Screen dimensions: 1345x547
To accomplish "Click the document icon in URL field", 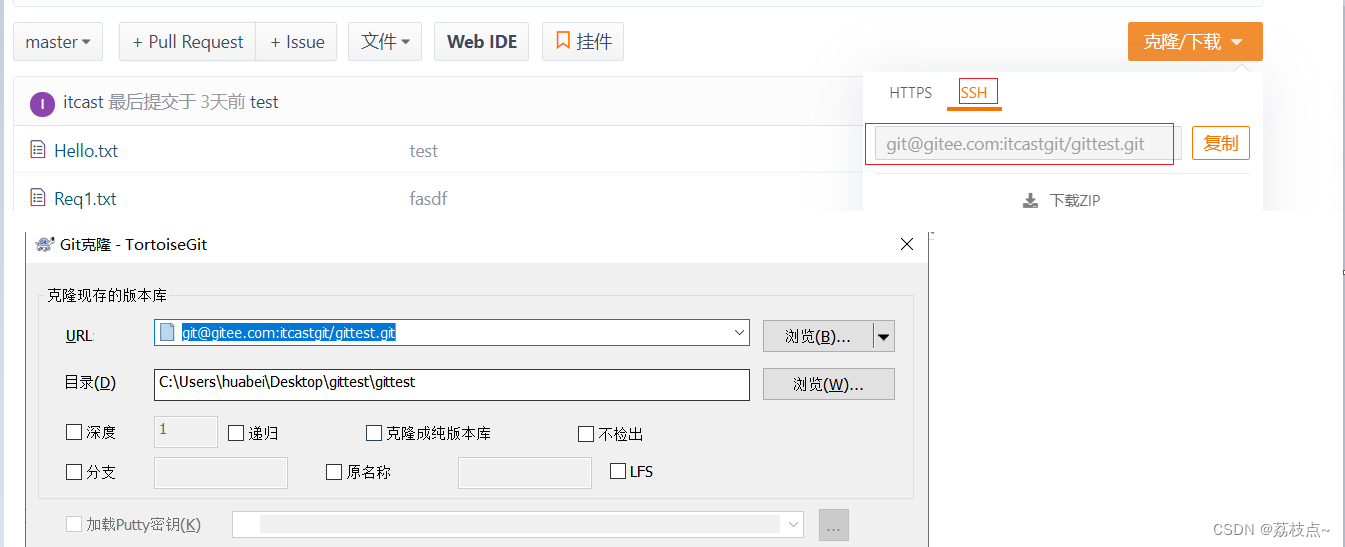I will point(167,333).
